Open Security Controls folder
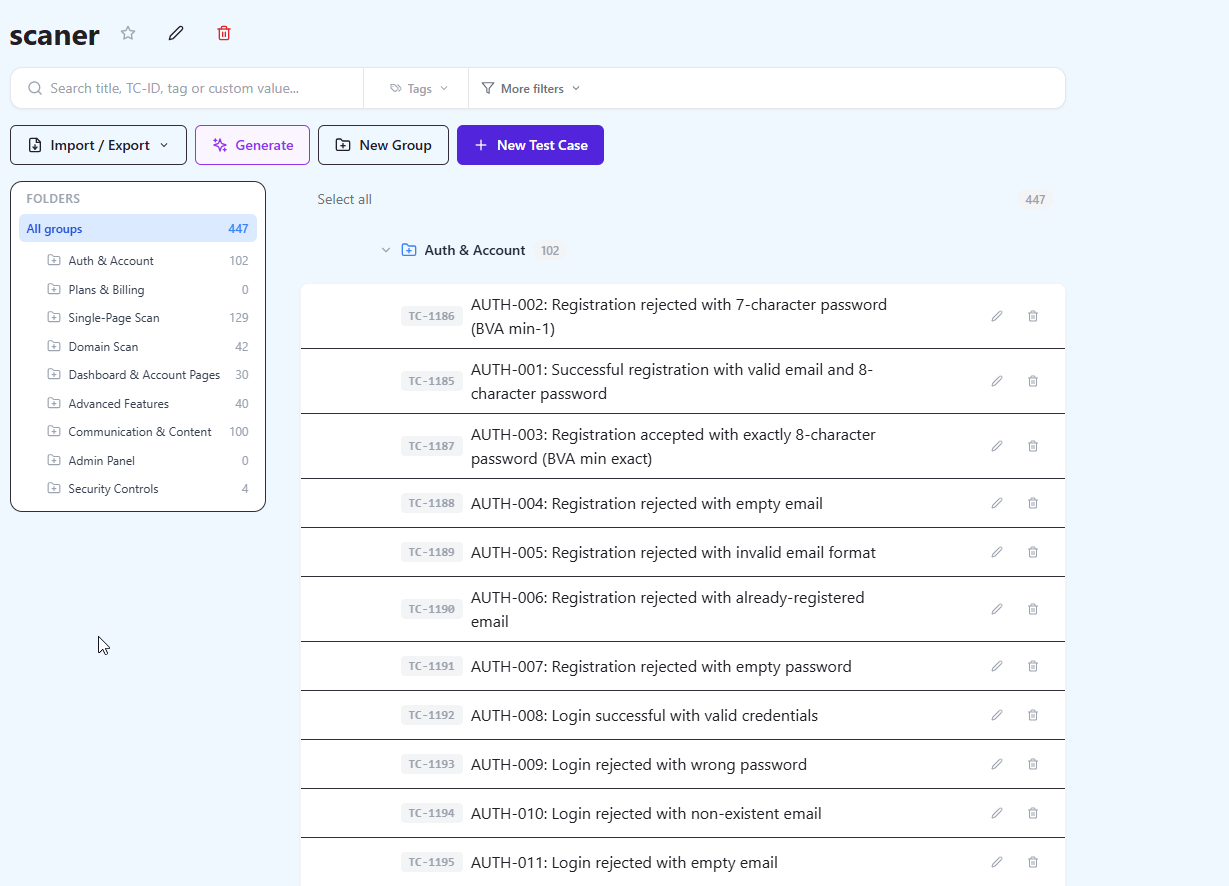Viewport: 1229px width, 886px height. pyautogui.click(x=148, y=489)
